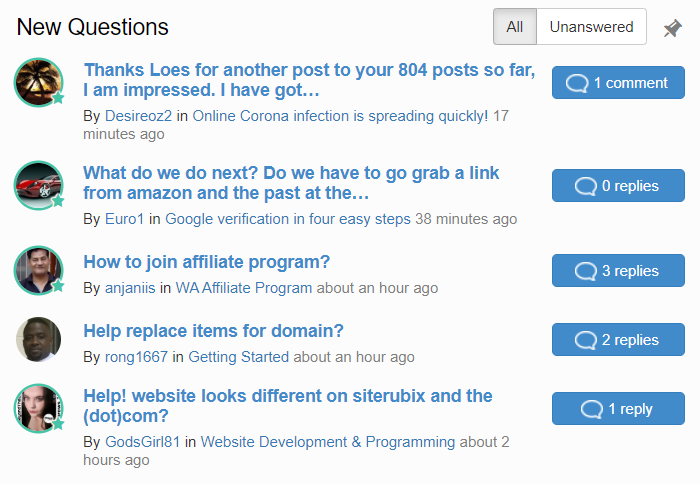Select the All filter toggle

point(515,27)
